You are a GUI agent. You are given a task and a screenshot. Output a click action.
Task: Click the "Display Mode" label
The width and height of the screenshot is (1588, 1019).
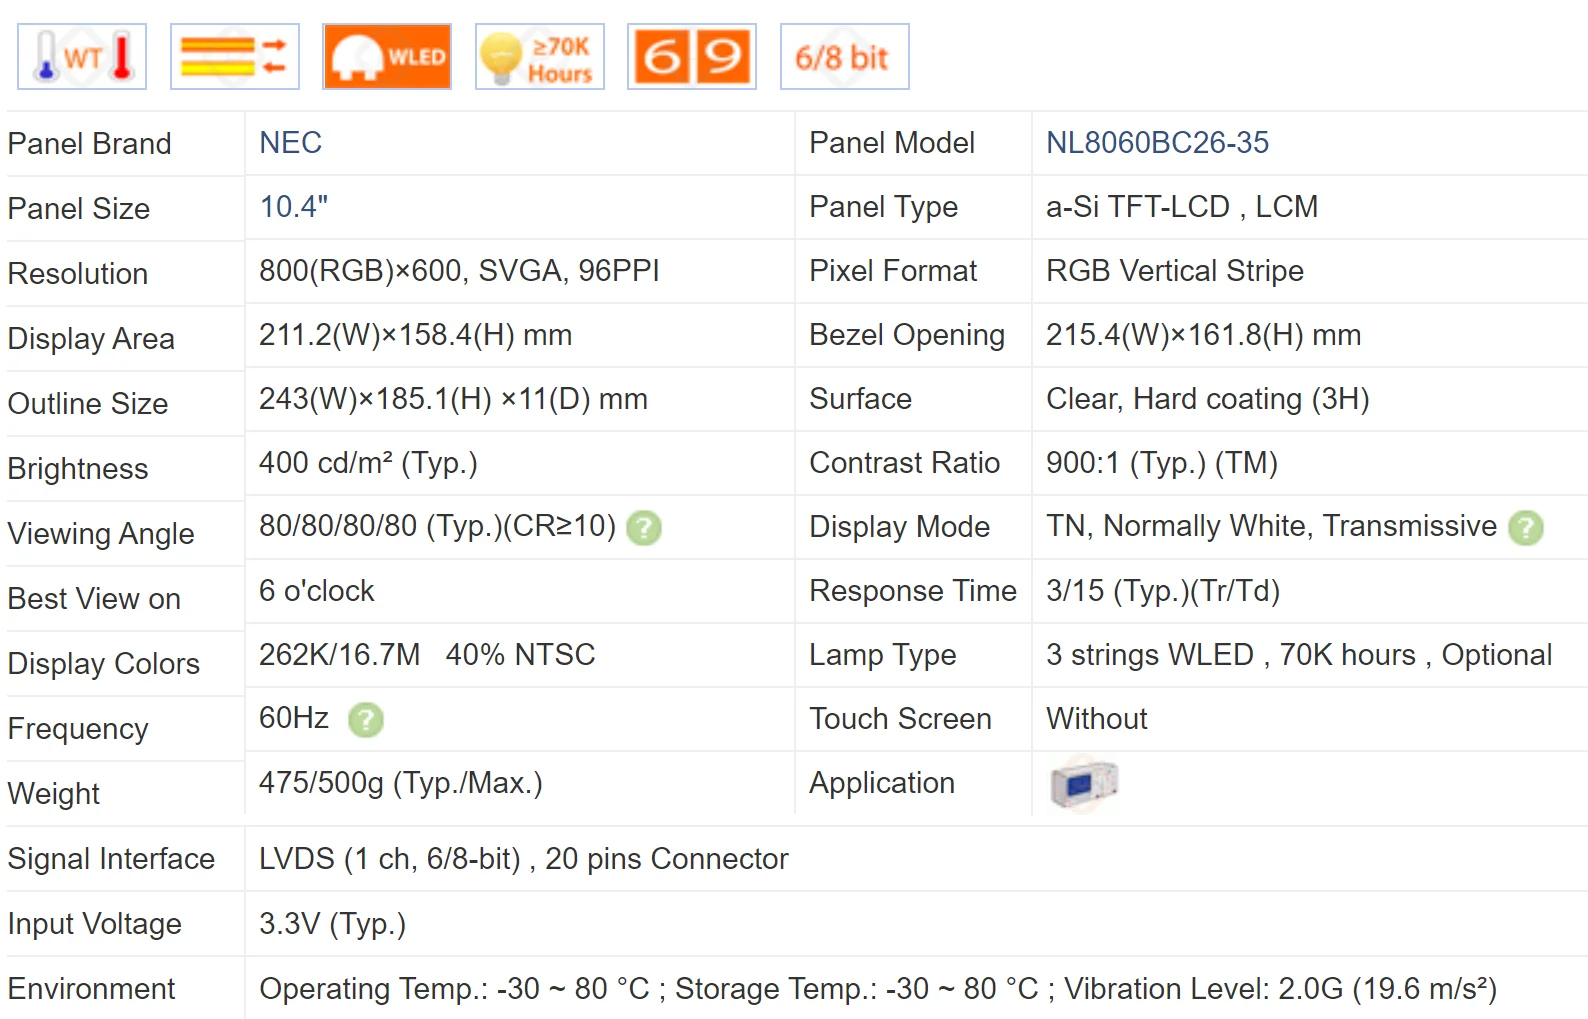899,527
